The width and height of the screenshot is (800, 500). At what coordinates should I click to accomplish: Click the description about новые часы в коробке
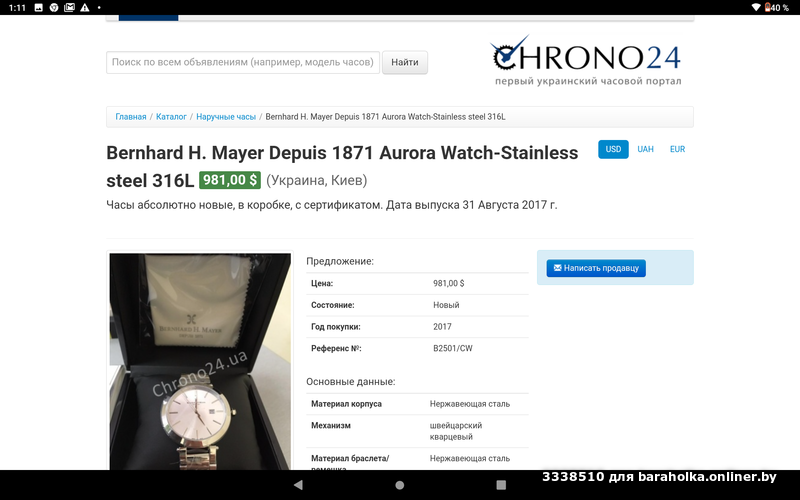[332, 205]
